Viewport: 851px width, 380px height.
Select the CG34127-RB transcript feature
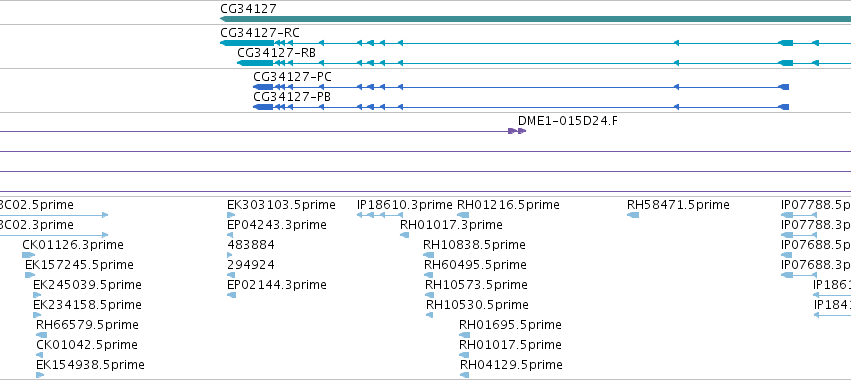tap(544, 63)
